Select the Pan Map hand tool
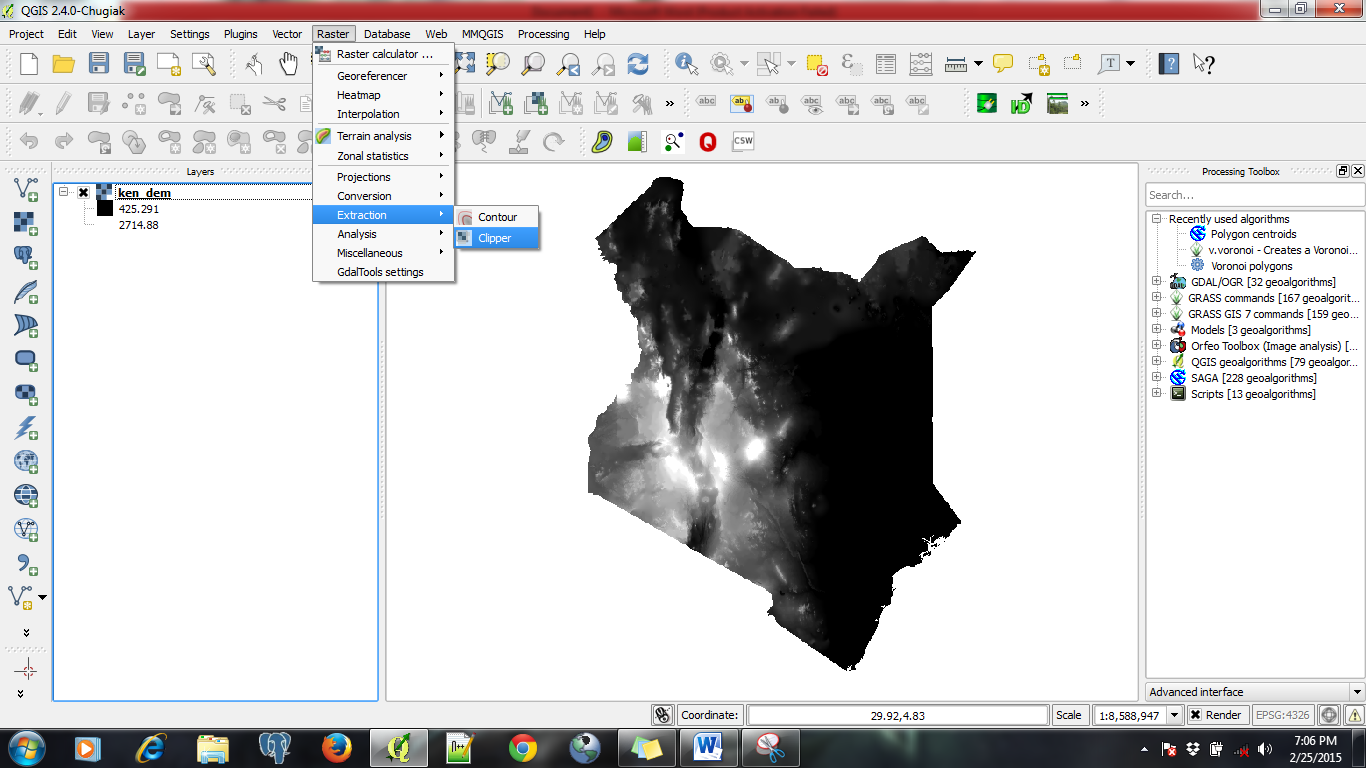 (x=289, y=64)
